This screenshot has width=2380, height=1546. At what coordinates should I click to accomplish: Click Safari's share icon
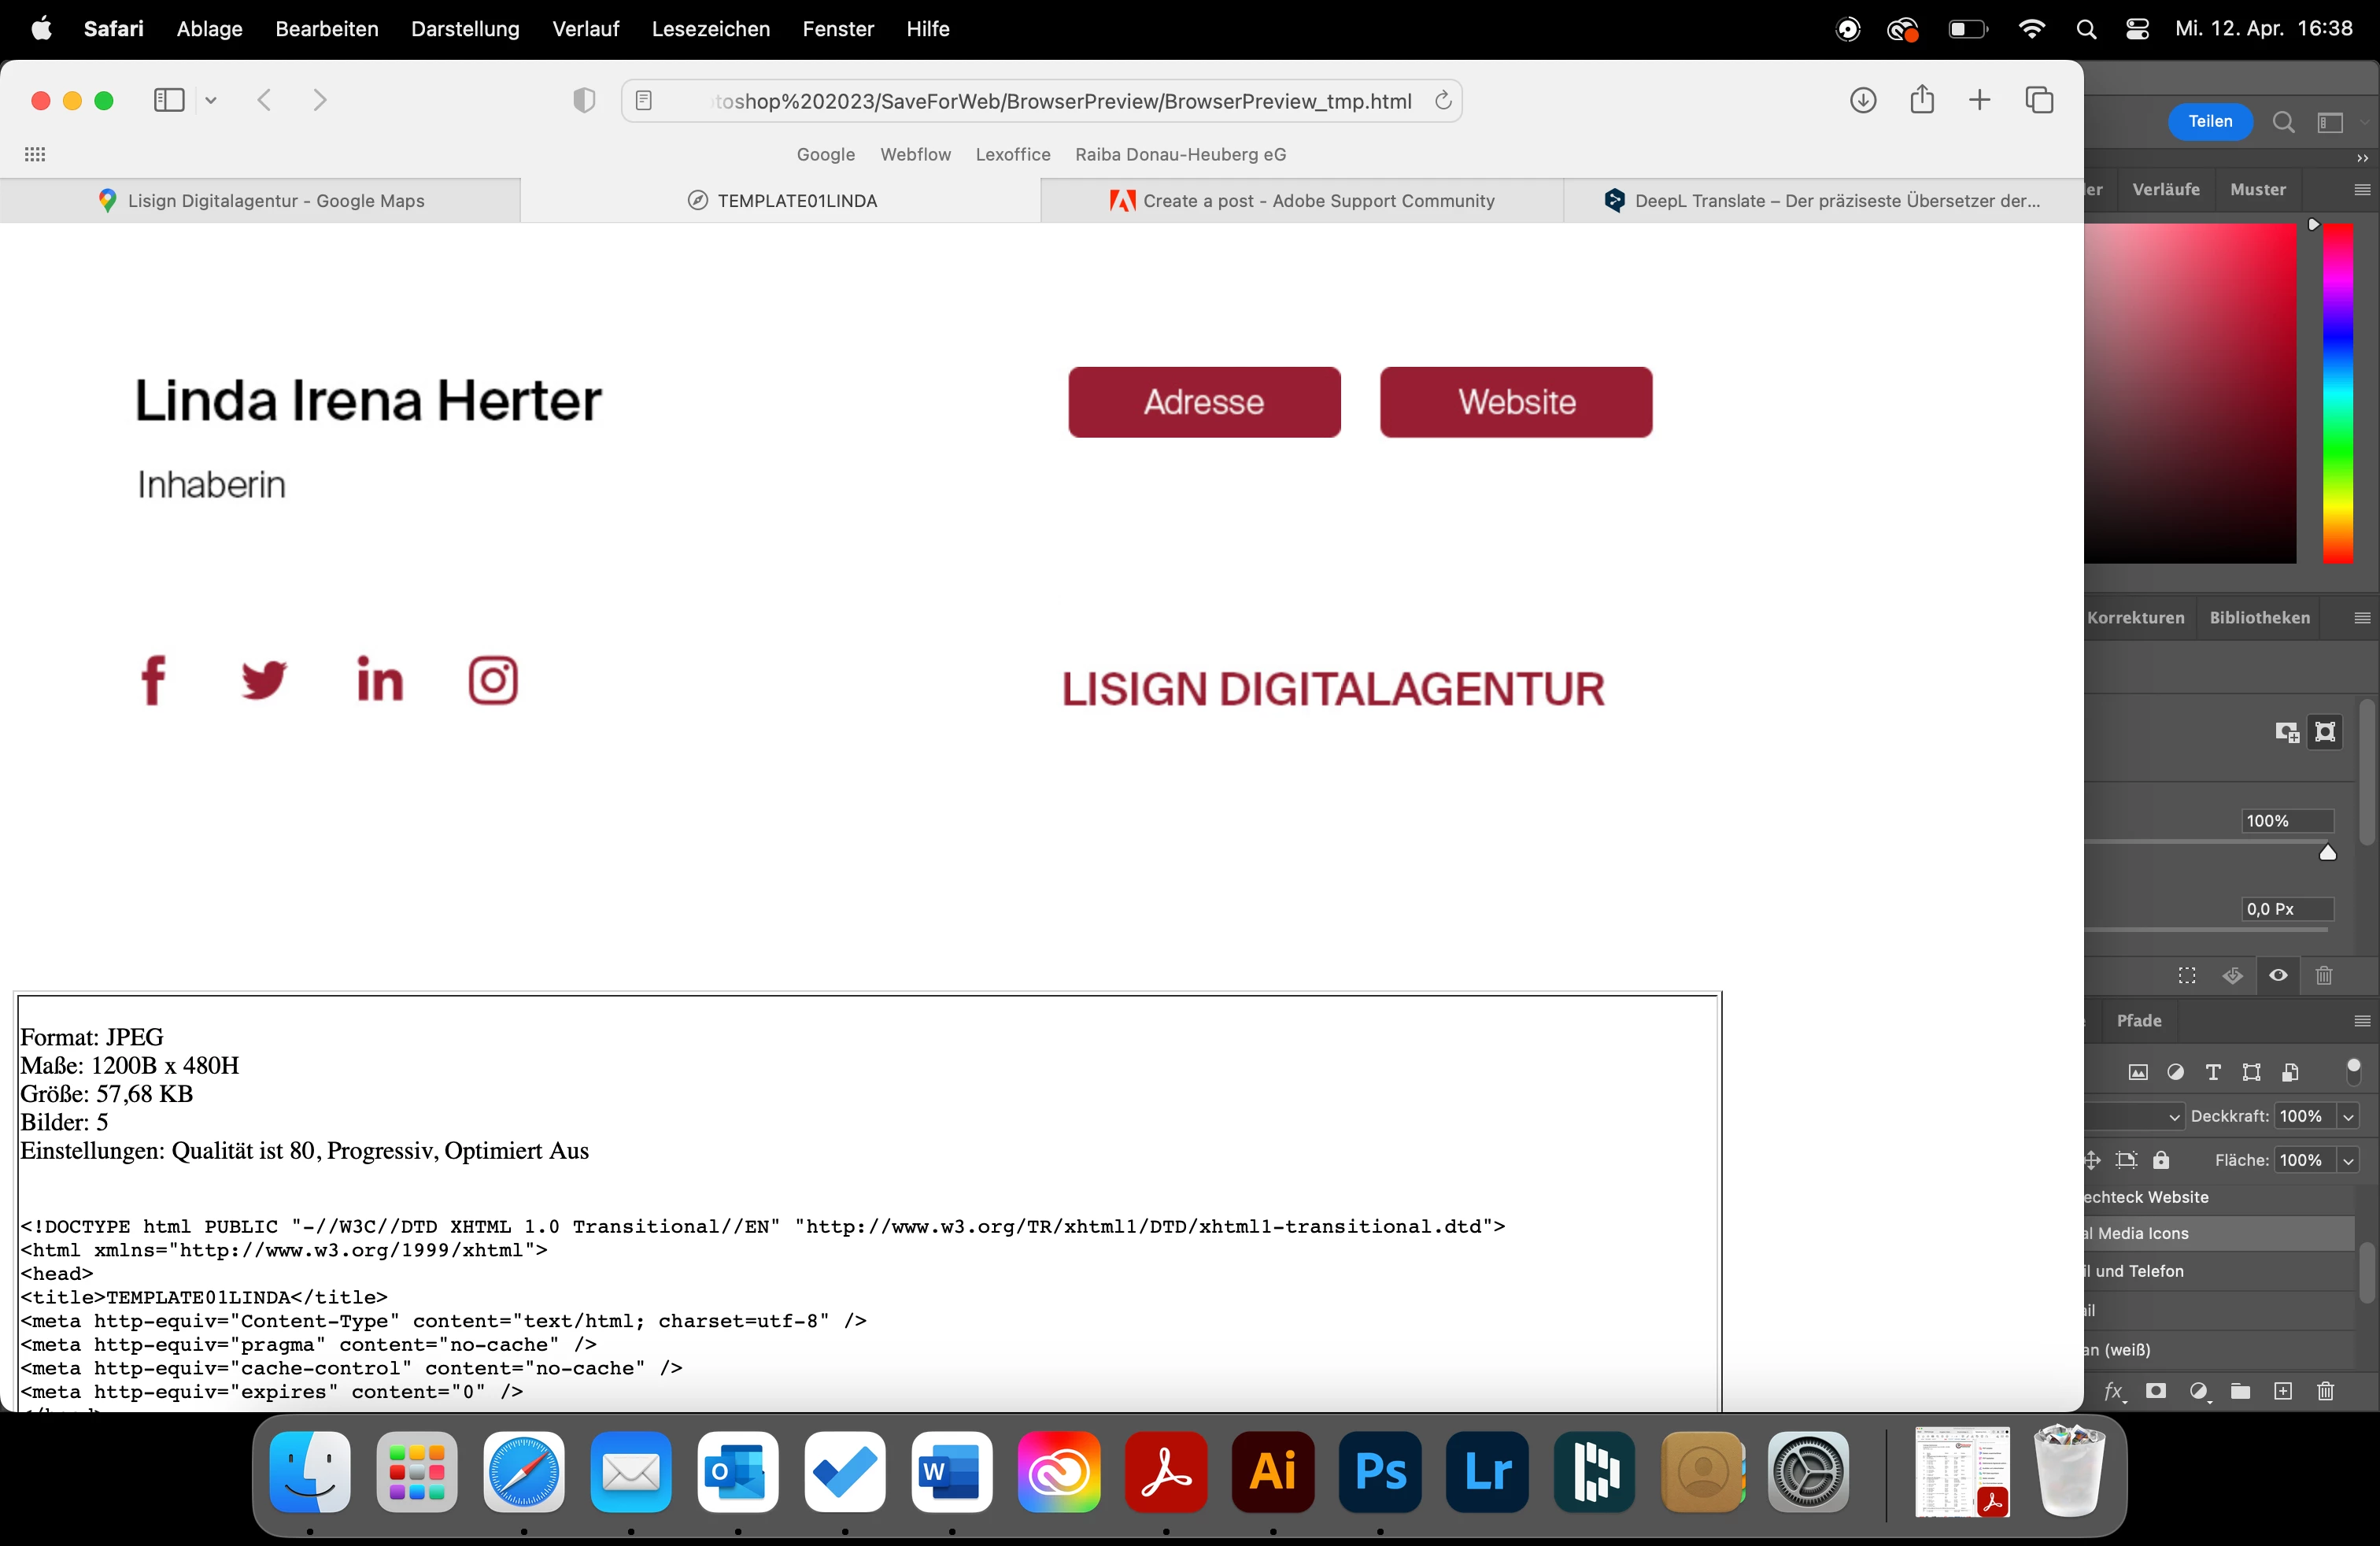(1921, 100)
